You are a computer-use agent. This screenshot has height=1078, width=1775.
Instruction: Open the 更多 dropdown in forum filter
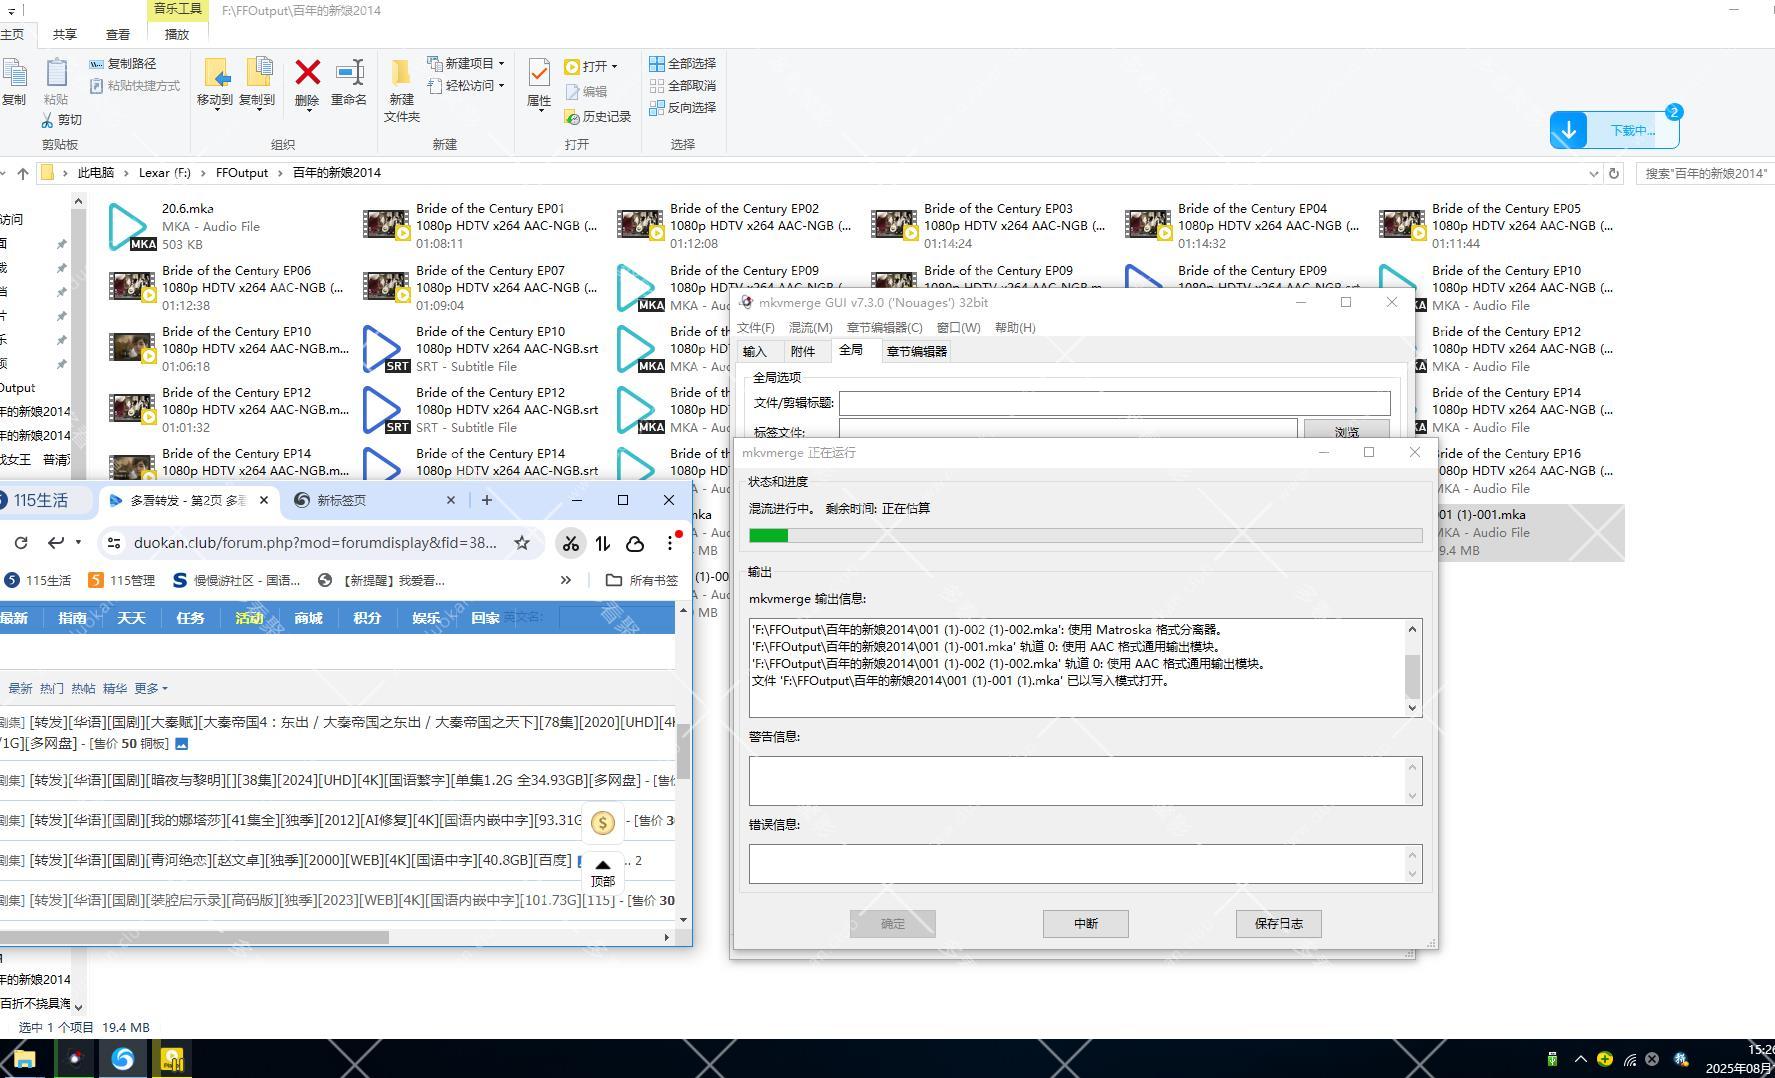tap(151, 688)
